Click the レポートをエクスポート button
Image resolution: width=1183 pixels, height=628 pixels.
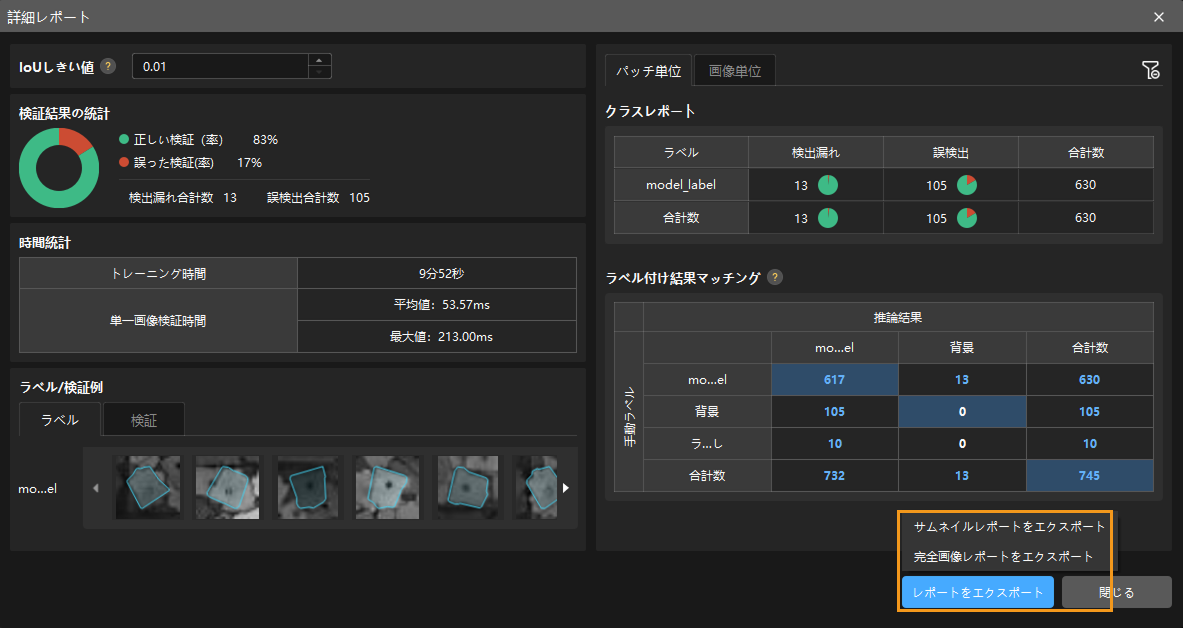pyautogui.click(x=977, y=593)
